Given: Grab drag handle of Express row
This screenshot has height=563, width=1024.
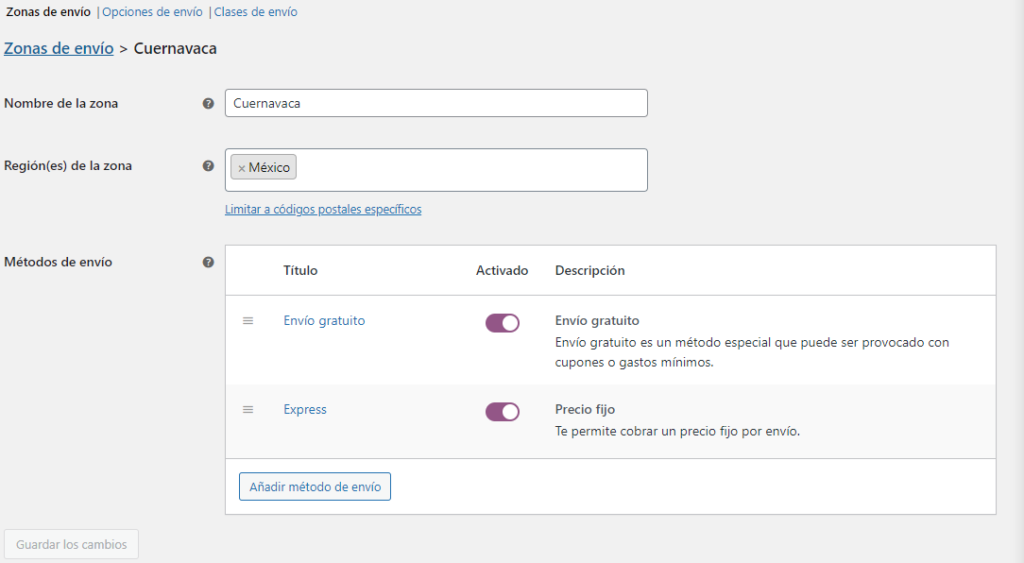Looking at the screenshot, I should (x=248, y=410).
